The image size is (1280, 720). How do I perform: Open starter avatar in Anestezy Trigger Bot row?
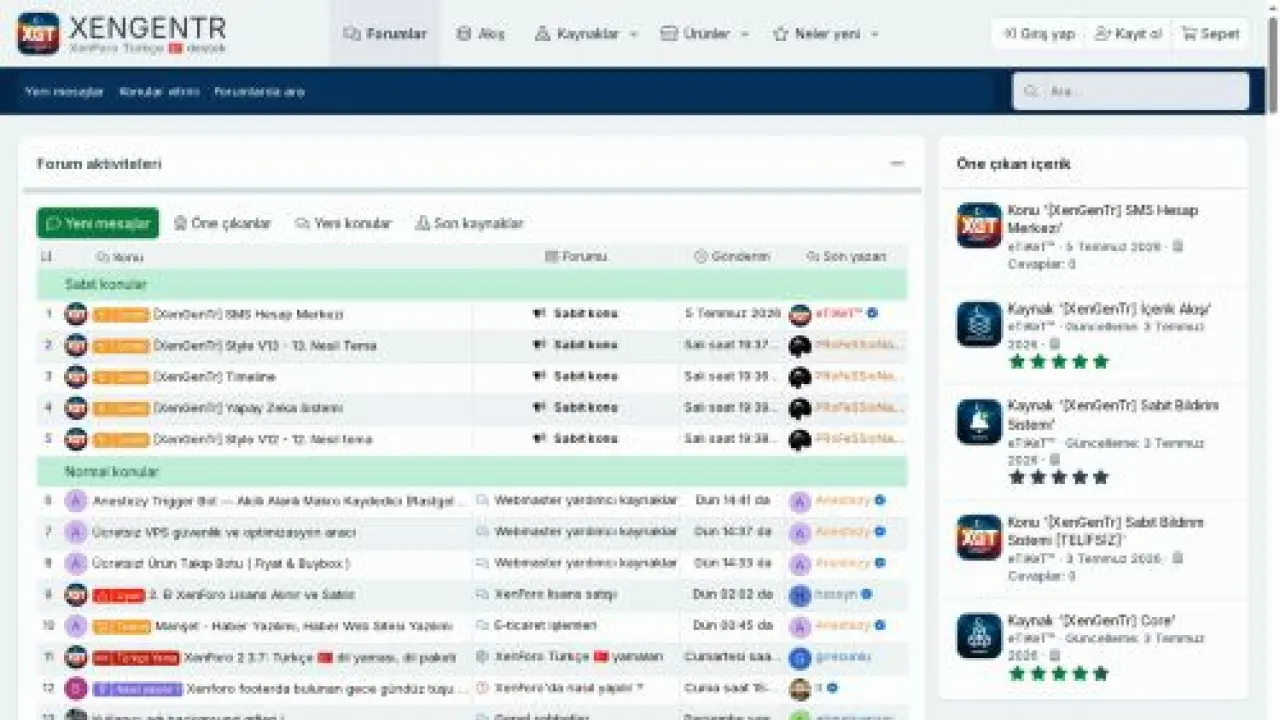pyautogui.click(x=76, y=501)
